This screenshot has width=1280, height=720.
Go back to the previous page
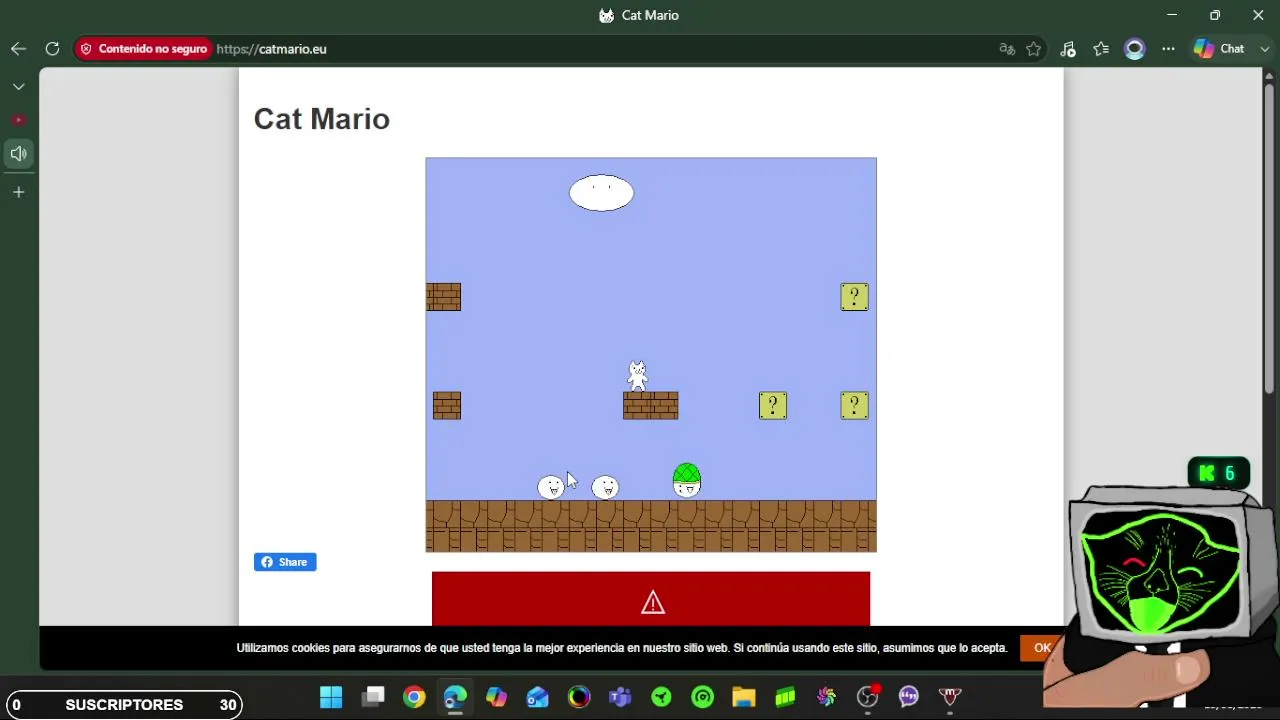[18, 49]
